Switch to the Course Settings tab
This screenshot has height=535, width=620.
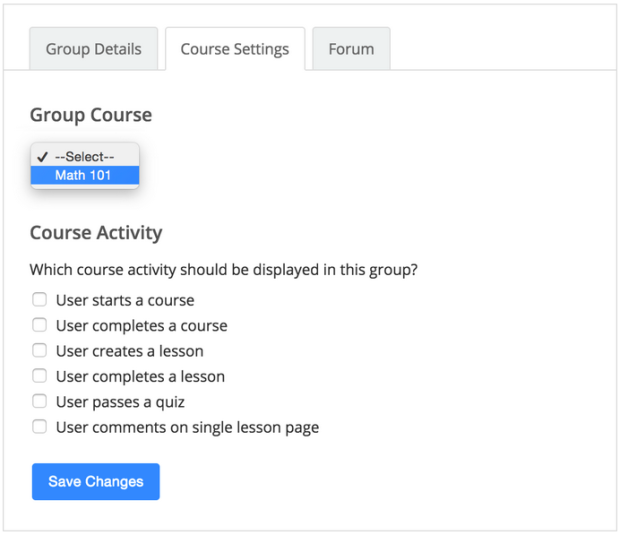coord(235,49)
